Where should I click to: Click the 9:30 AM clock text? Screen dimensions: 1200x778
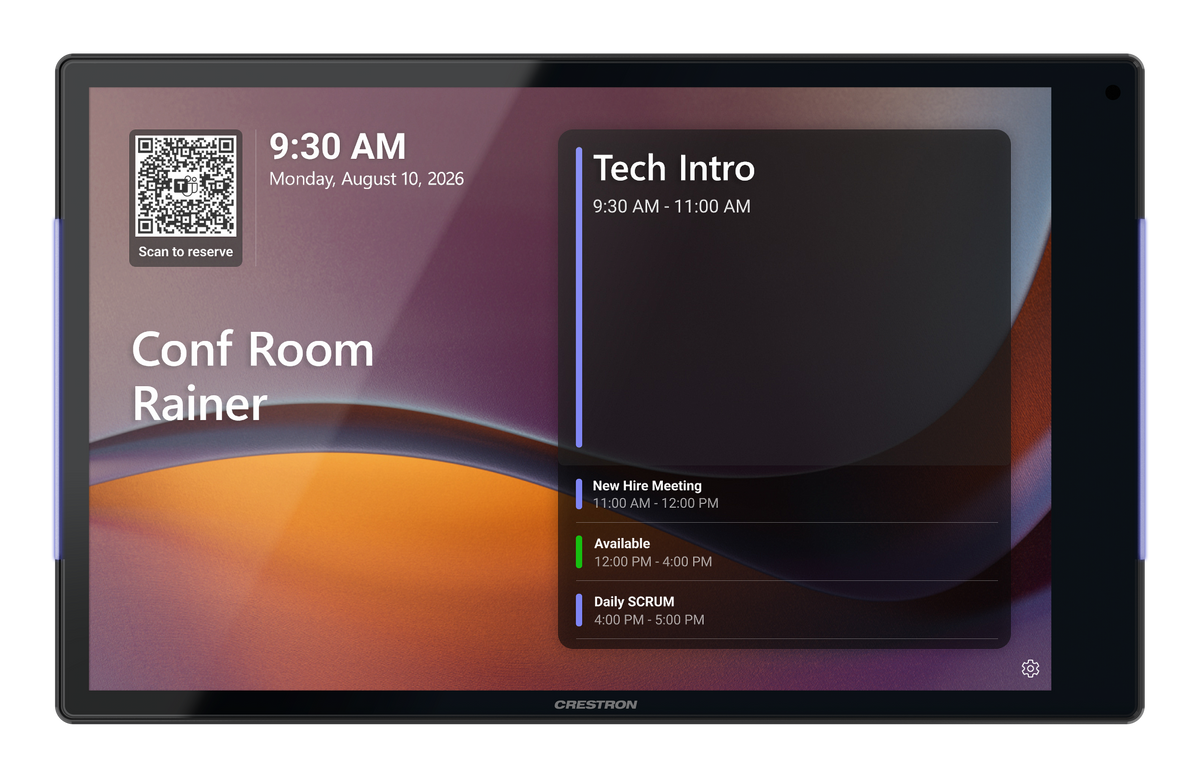[338, 147]
